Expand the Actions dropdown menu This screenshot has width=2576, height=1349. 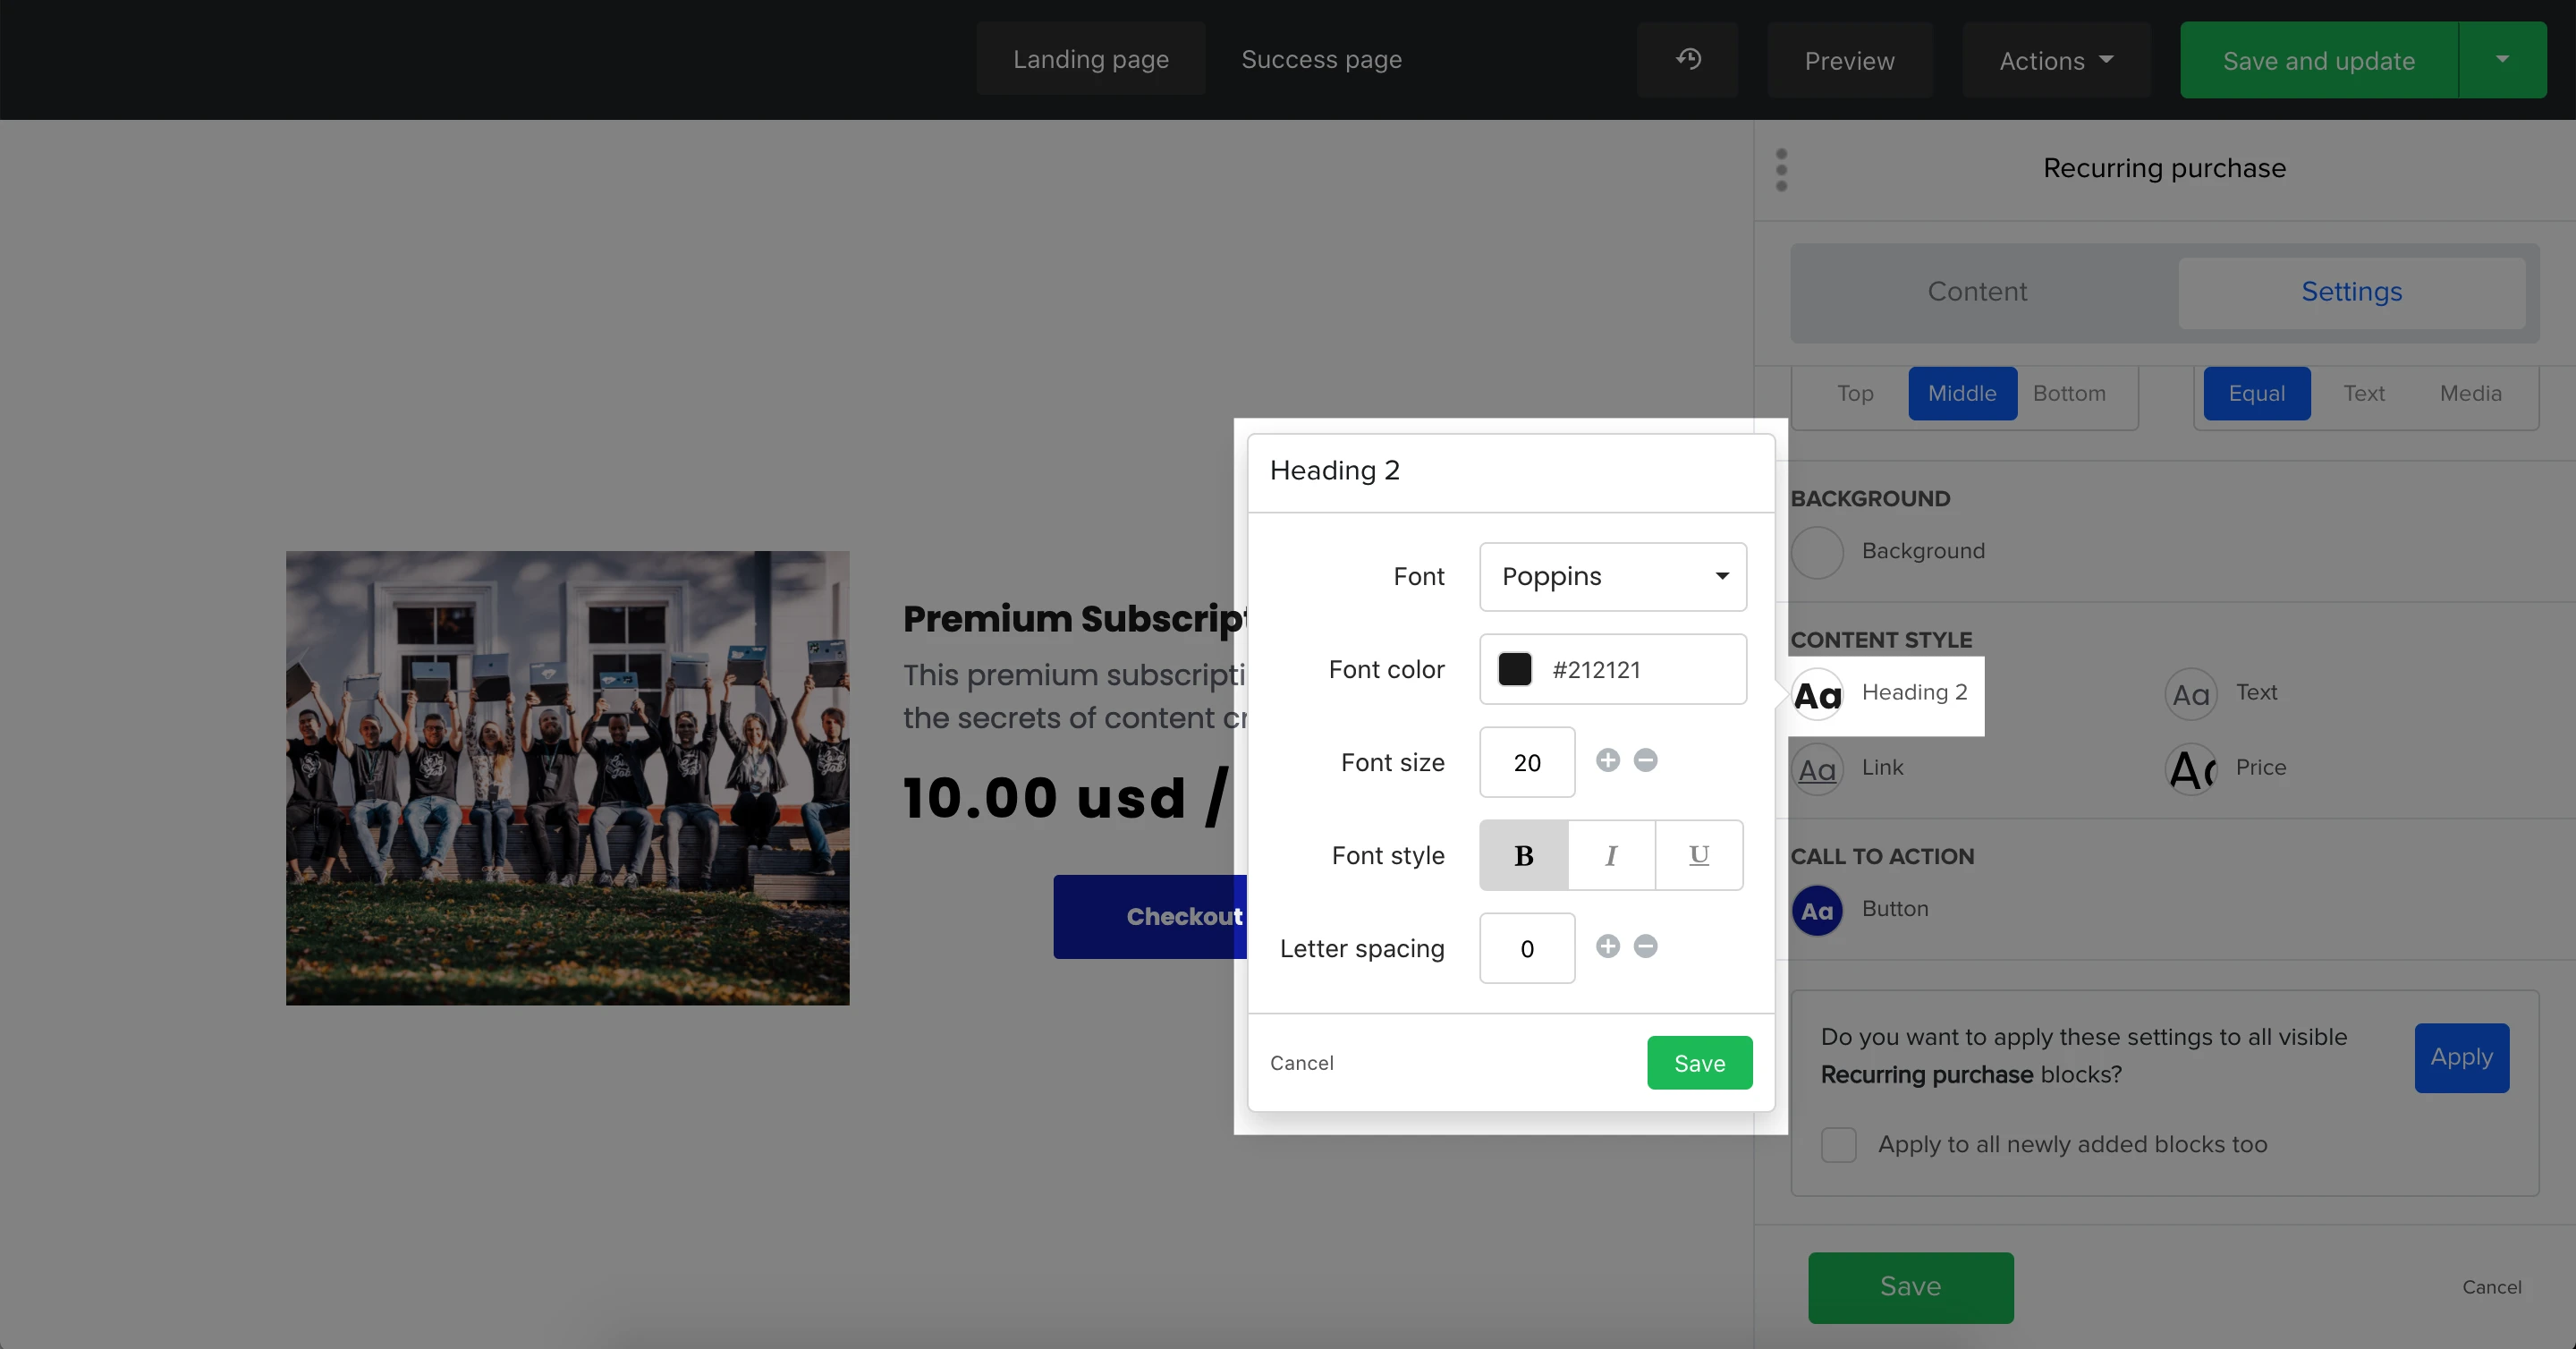(x=2056, y=61)
